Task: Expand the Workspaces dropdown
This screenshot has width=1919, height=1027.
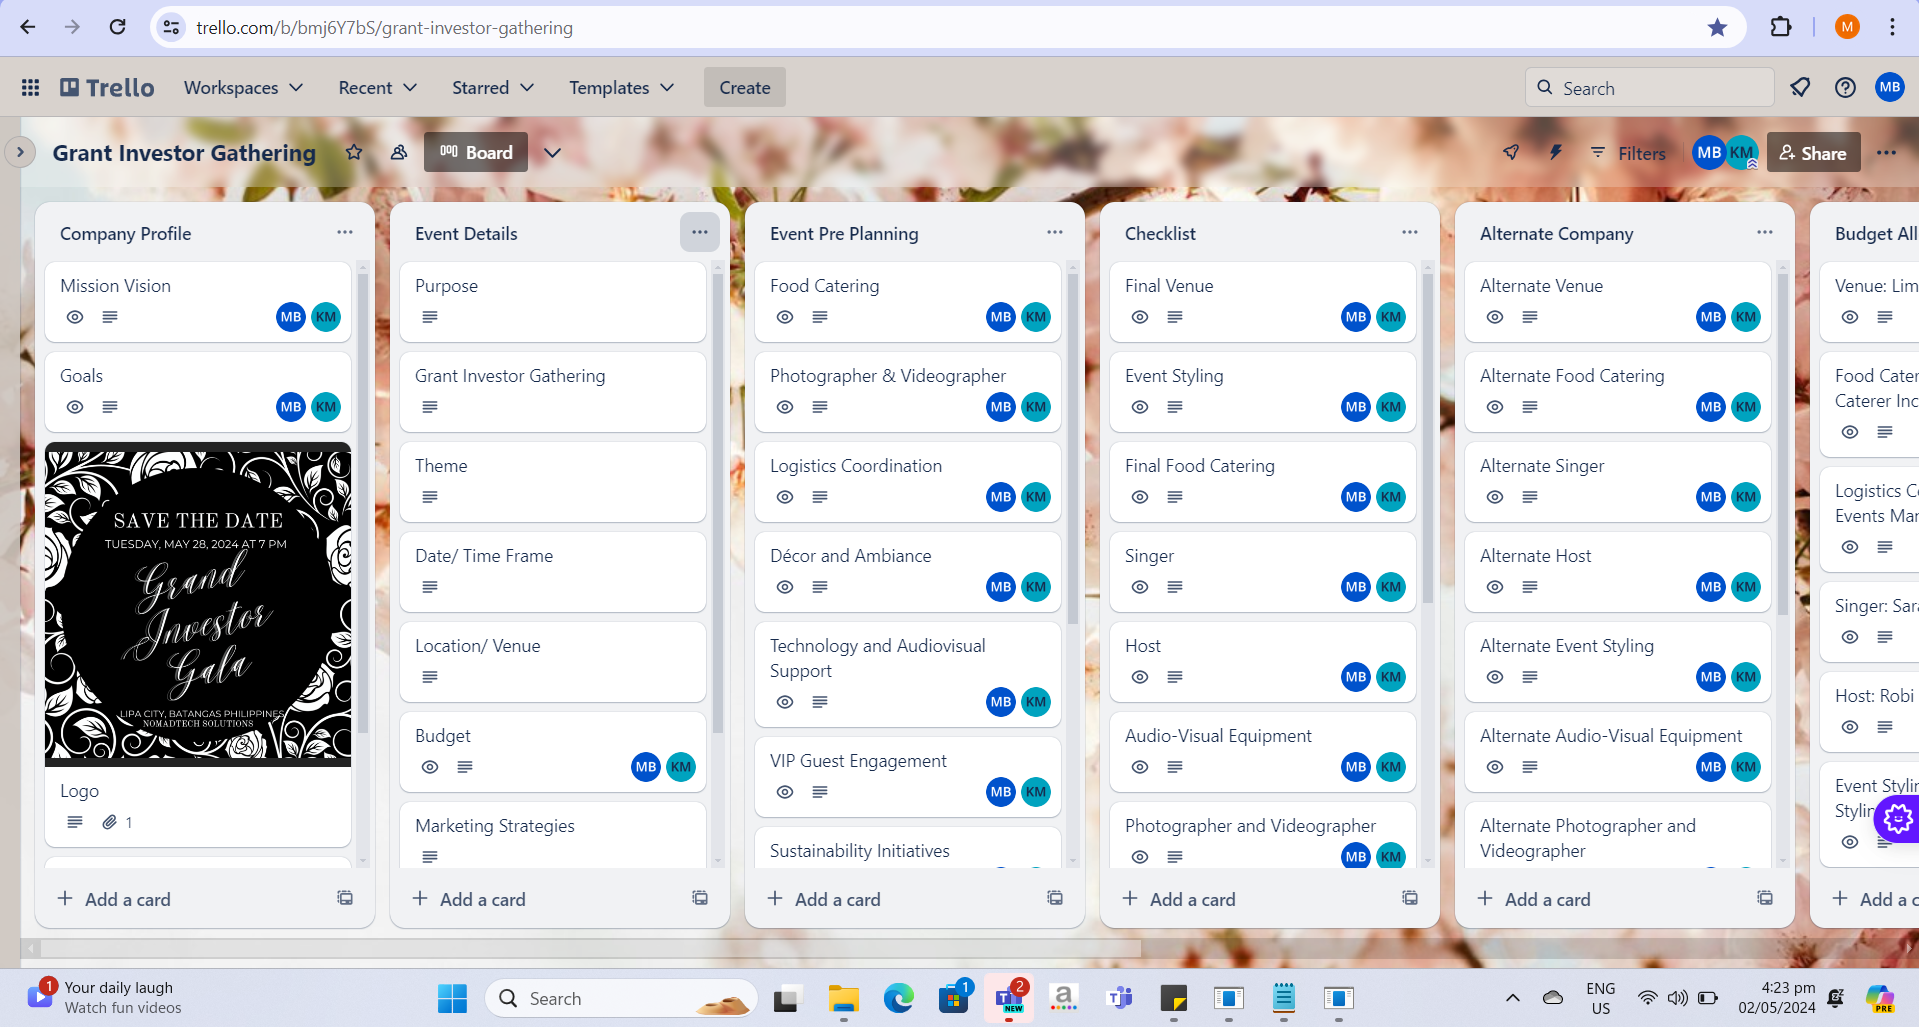Action: tap(243, 88)
